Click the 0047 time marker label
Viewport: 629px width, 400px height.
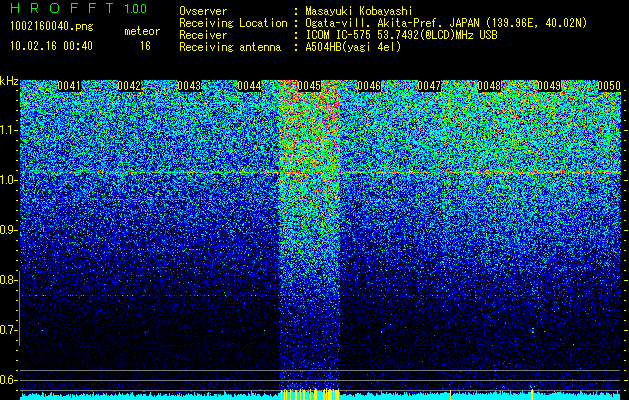pos(429,86)
